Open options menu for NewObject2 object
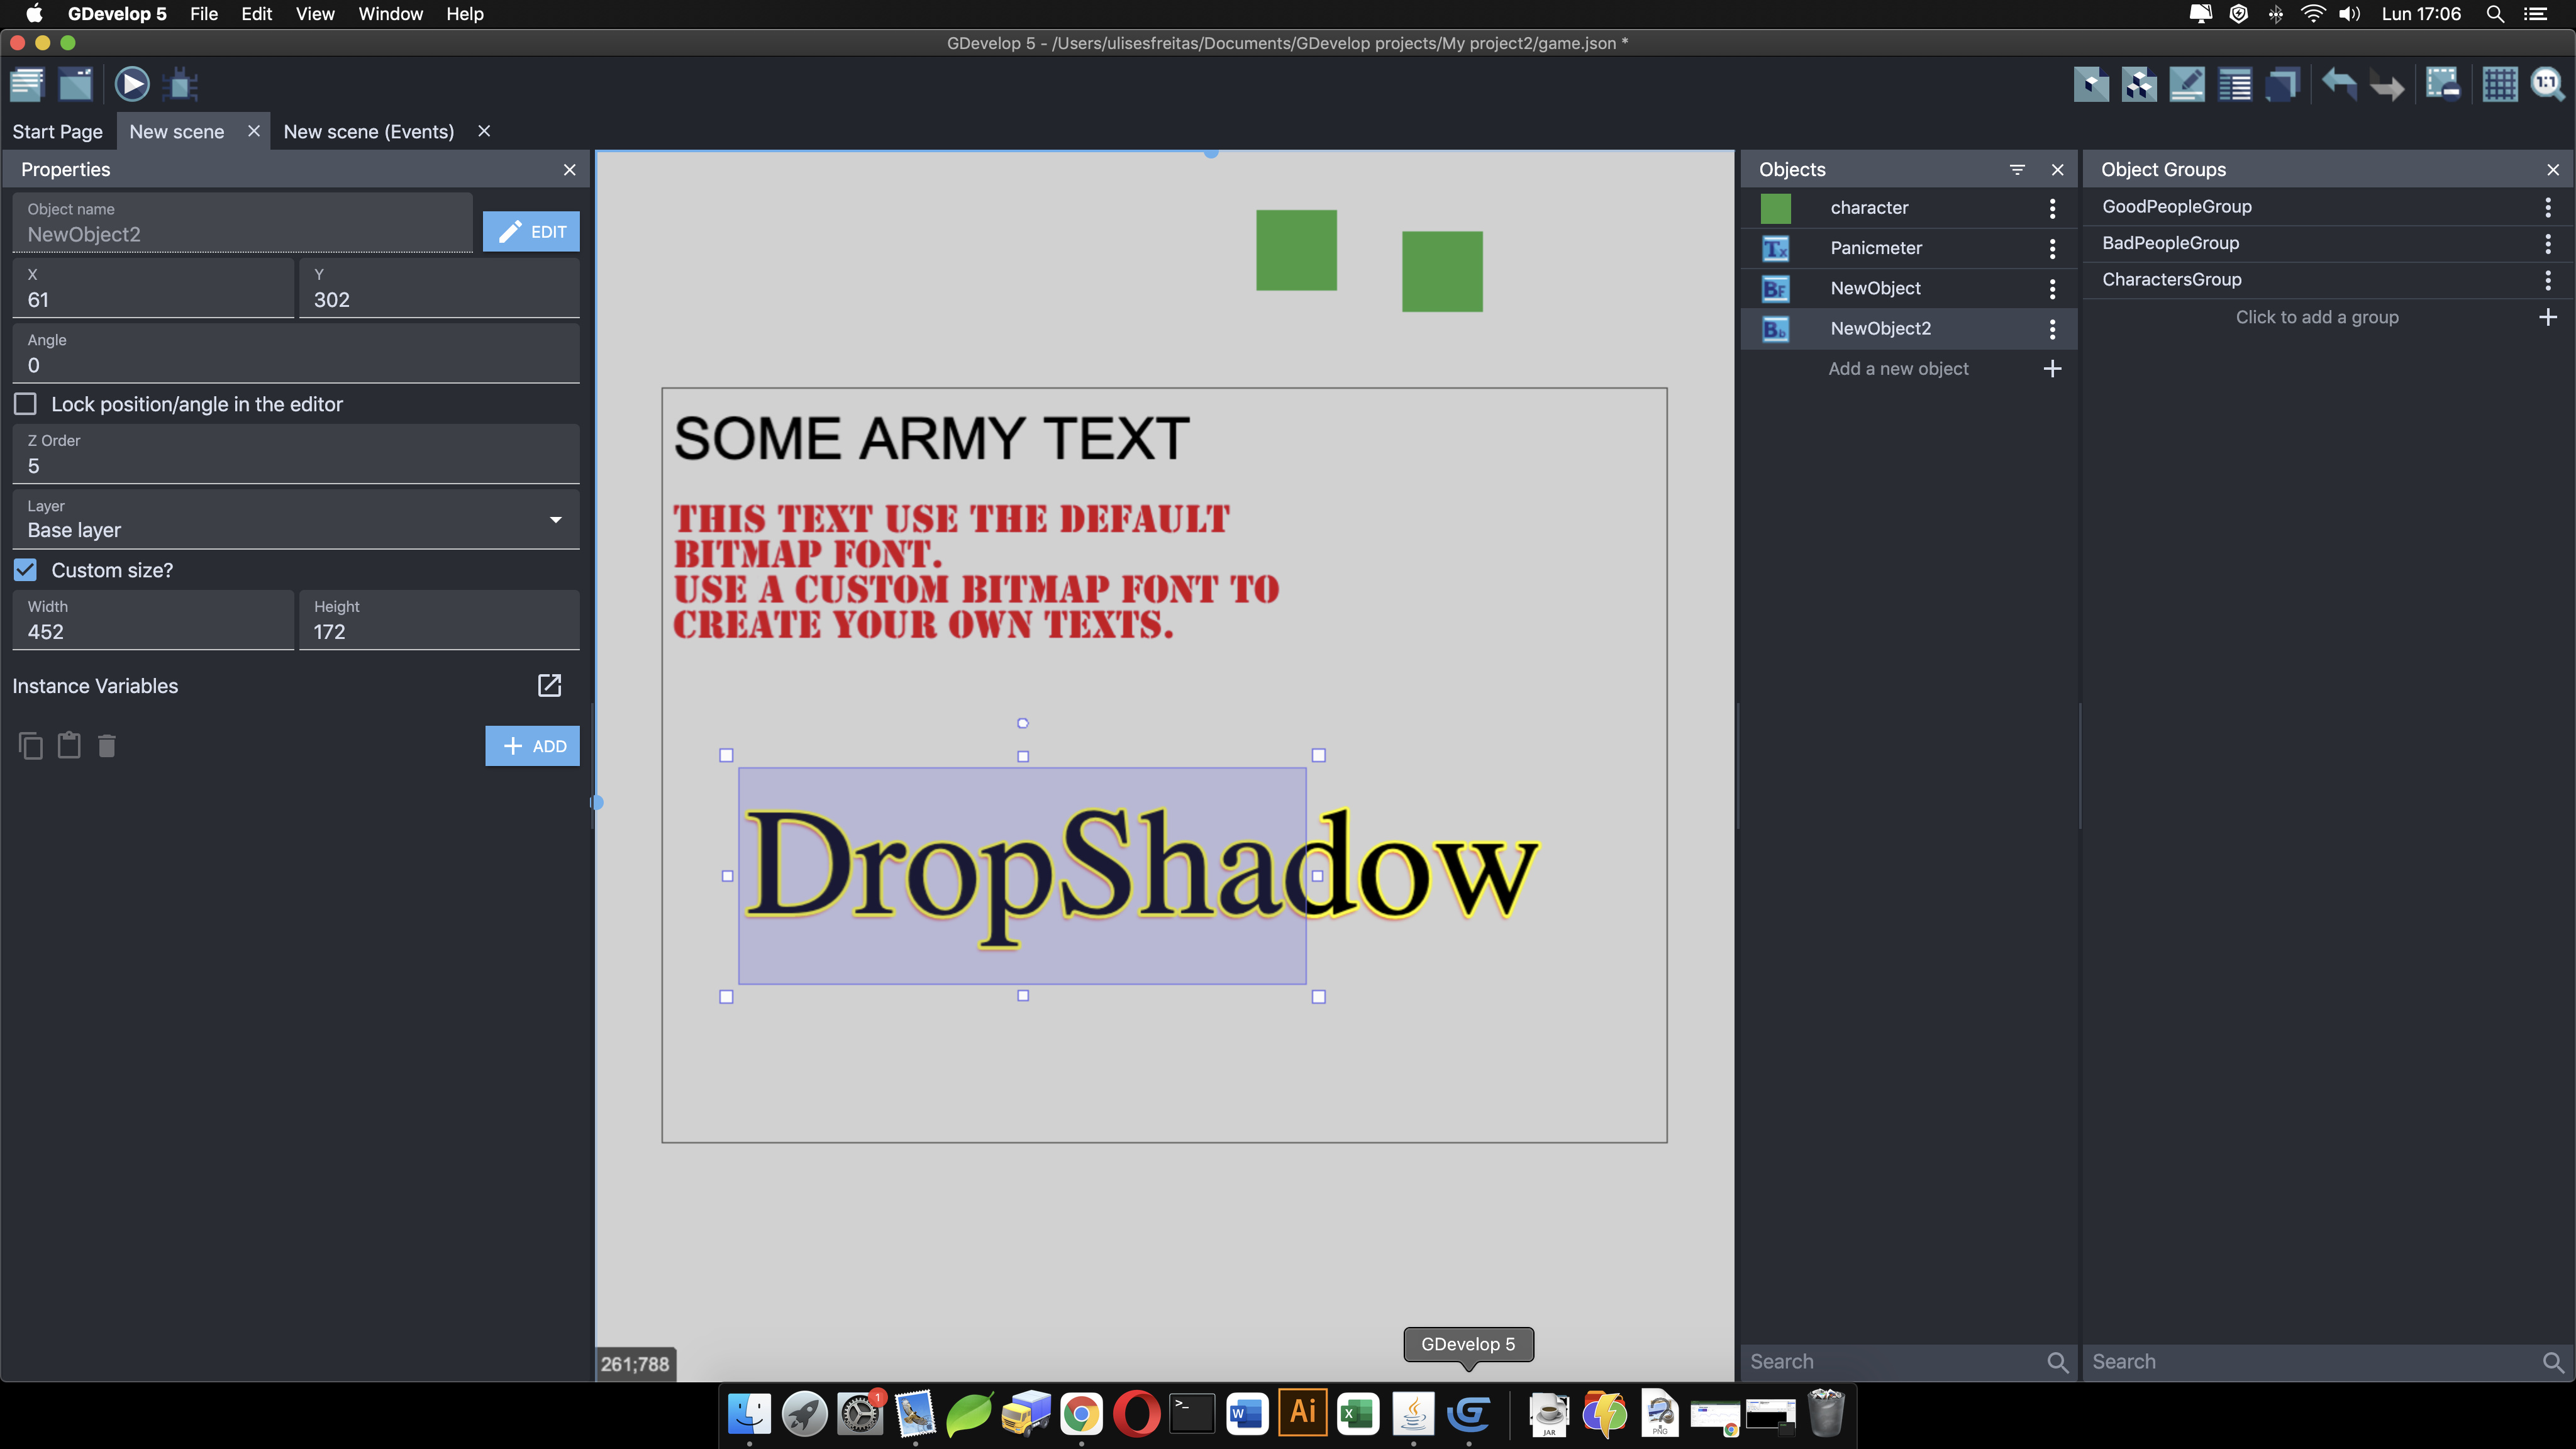The width and height of the screenshot is (2576, 1449). coord(2052,329)
